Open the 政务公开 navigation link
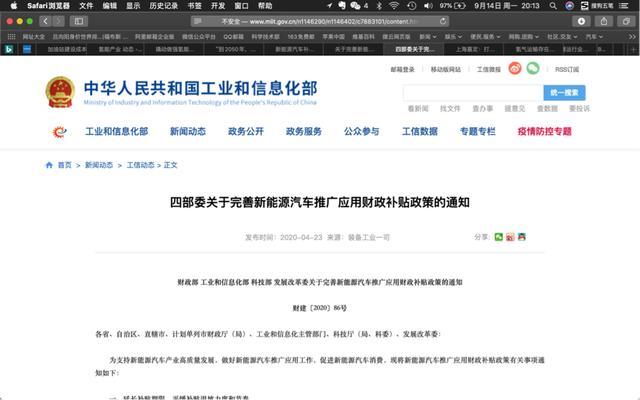 point(246,131)
